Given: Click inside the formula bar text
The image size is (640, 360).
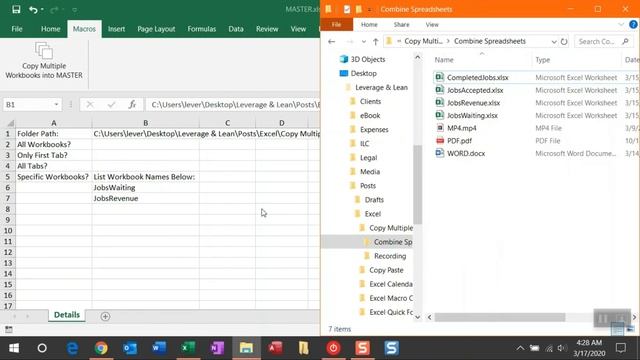Looking at the screenshot, I should 233,104.
